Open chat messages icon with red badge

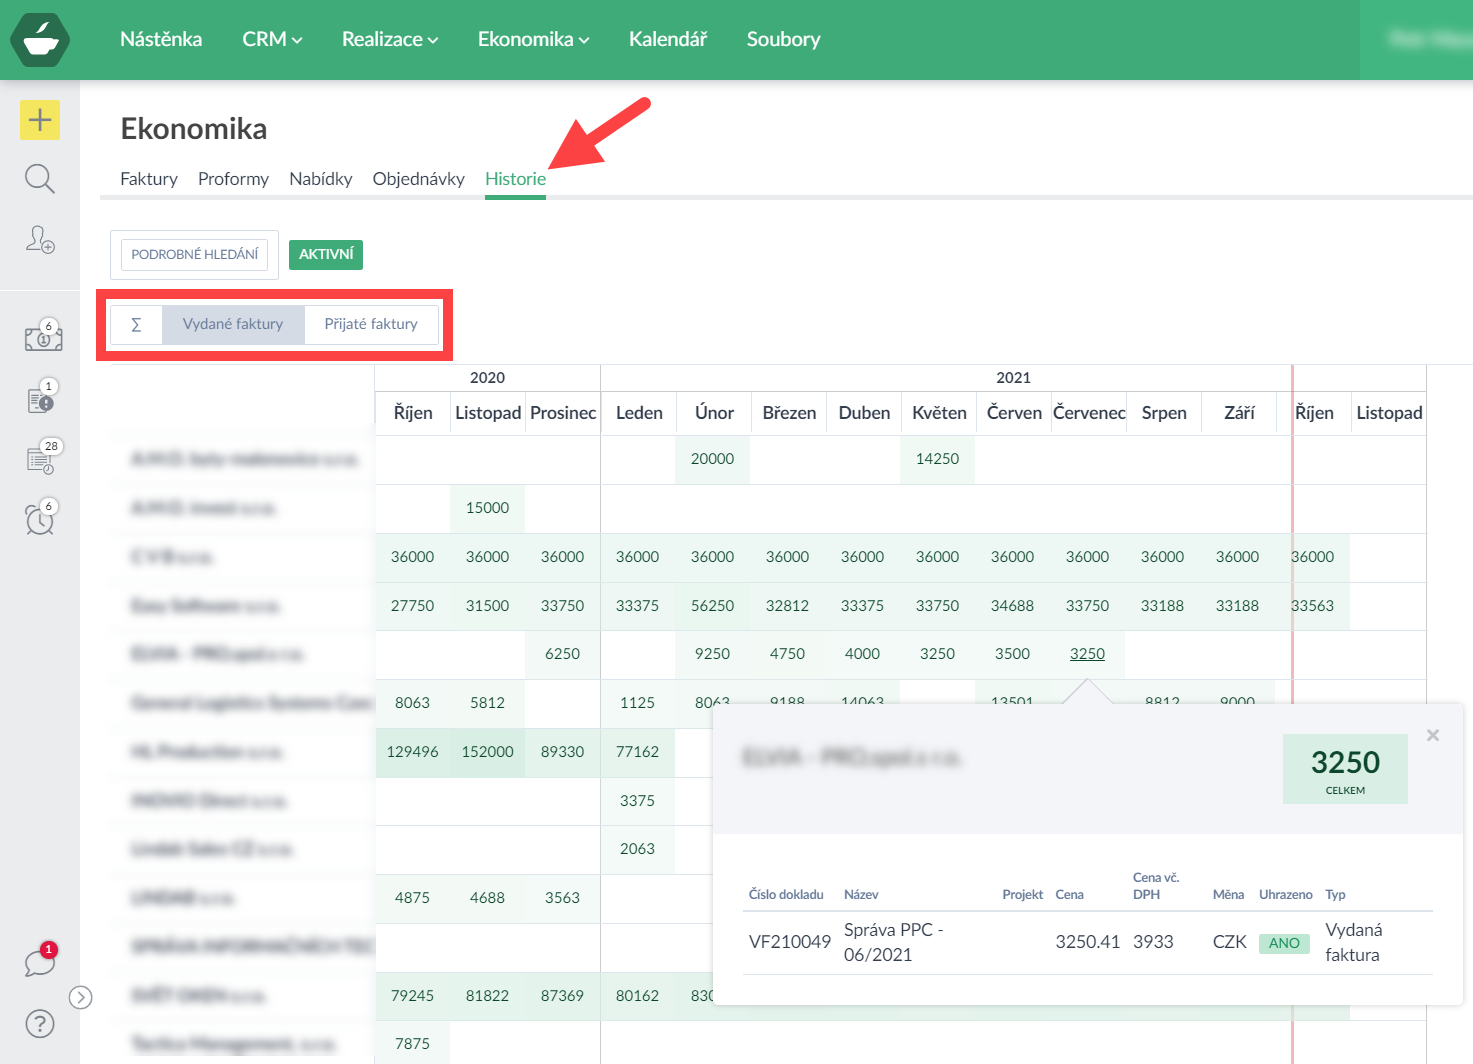coord(40,962)
